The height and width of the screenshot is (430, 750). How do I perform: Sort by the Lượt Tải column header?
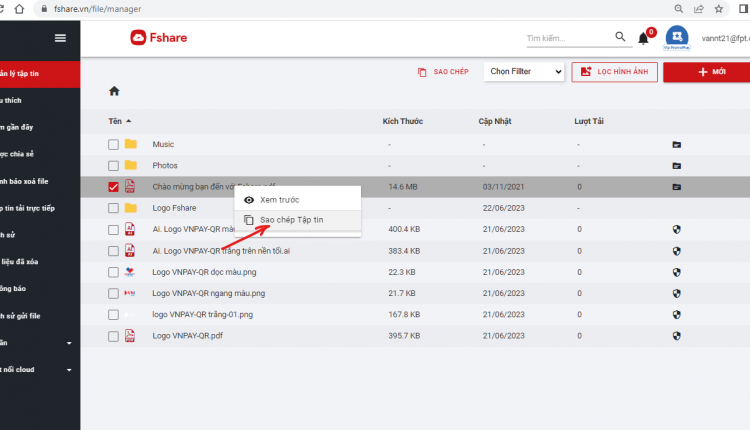coord(589,121)
